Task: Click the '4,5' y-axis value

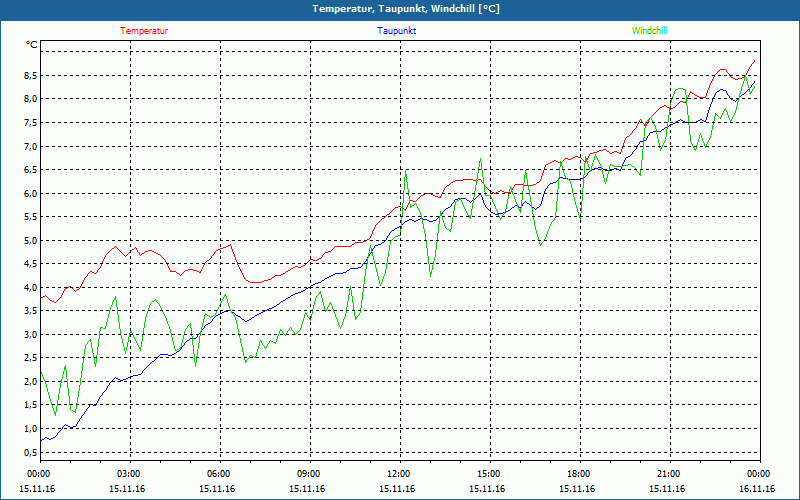Action: [x=31, y=264]
